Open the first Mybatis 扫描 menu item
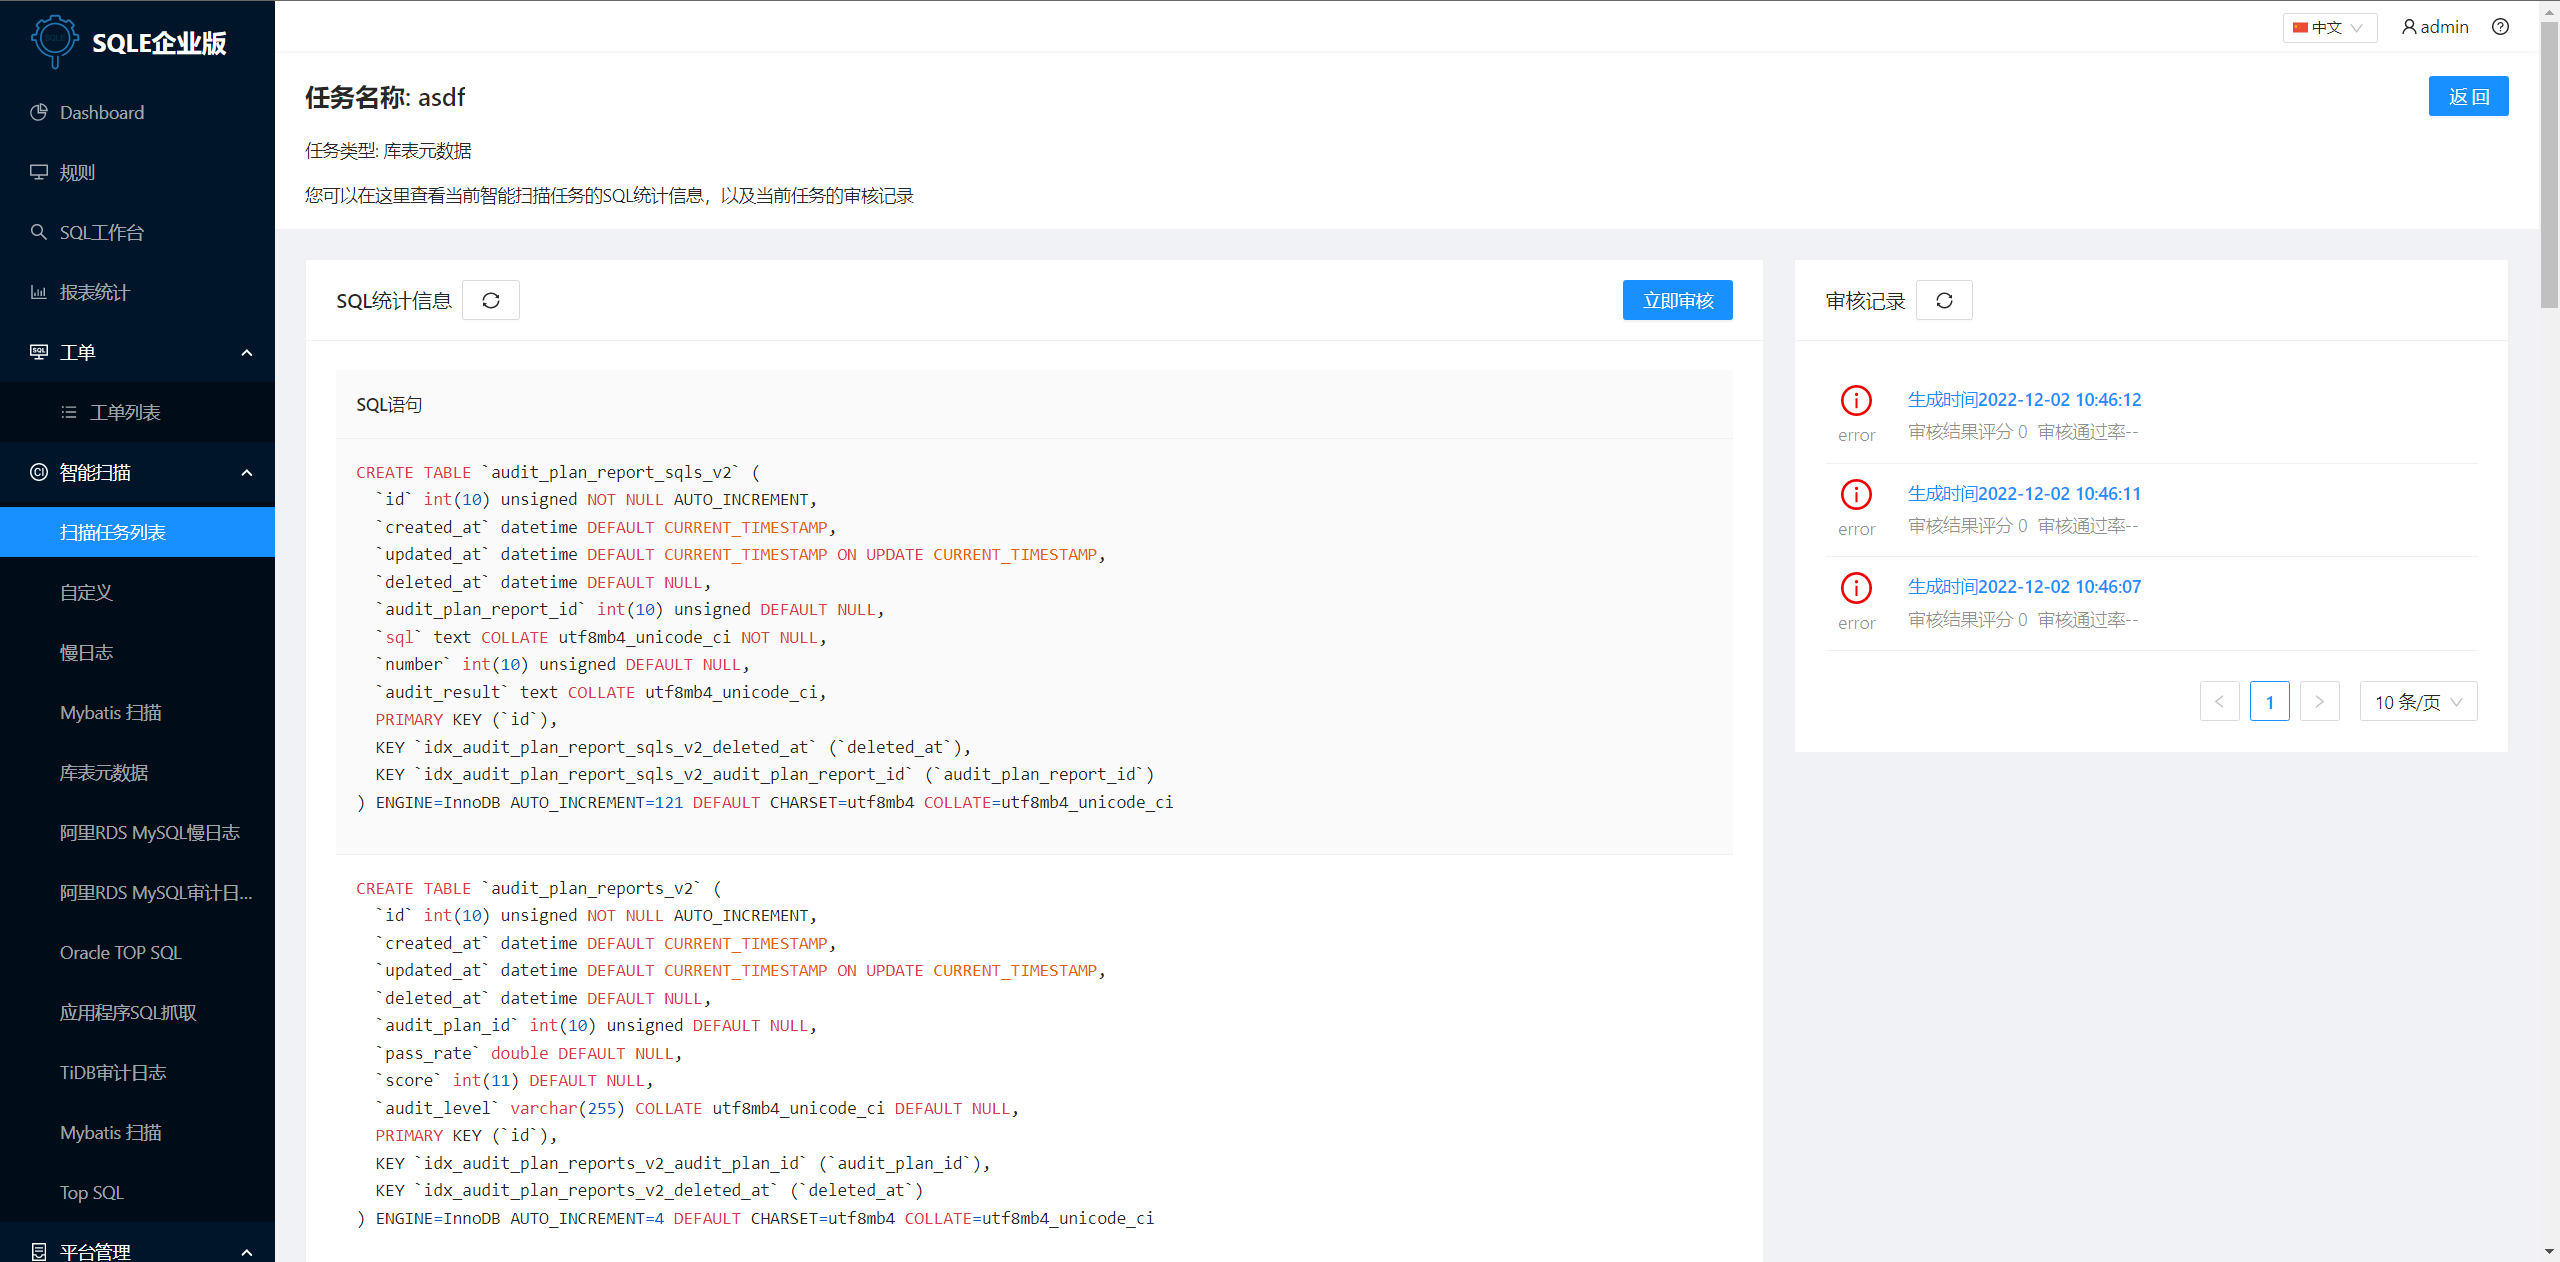Viewport: 2560px width, 1262px height. click(x=137, y=712)
